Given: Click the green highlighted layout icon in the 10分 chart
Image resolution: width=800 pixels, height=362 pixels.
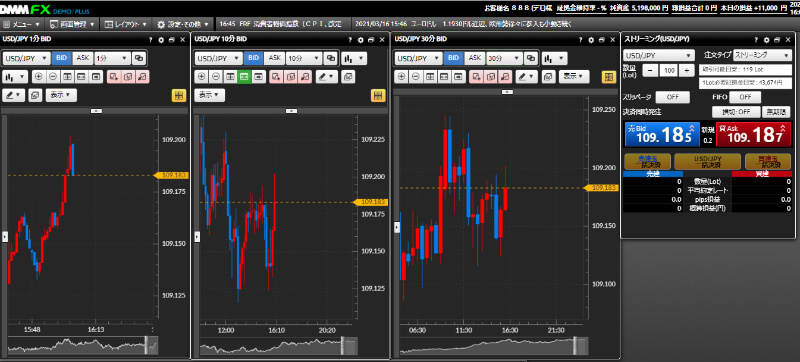Looking at the screenshot, I should pyautogui.click(x=244, y=77).
